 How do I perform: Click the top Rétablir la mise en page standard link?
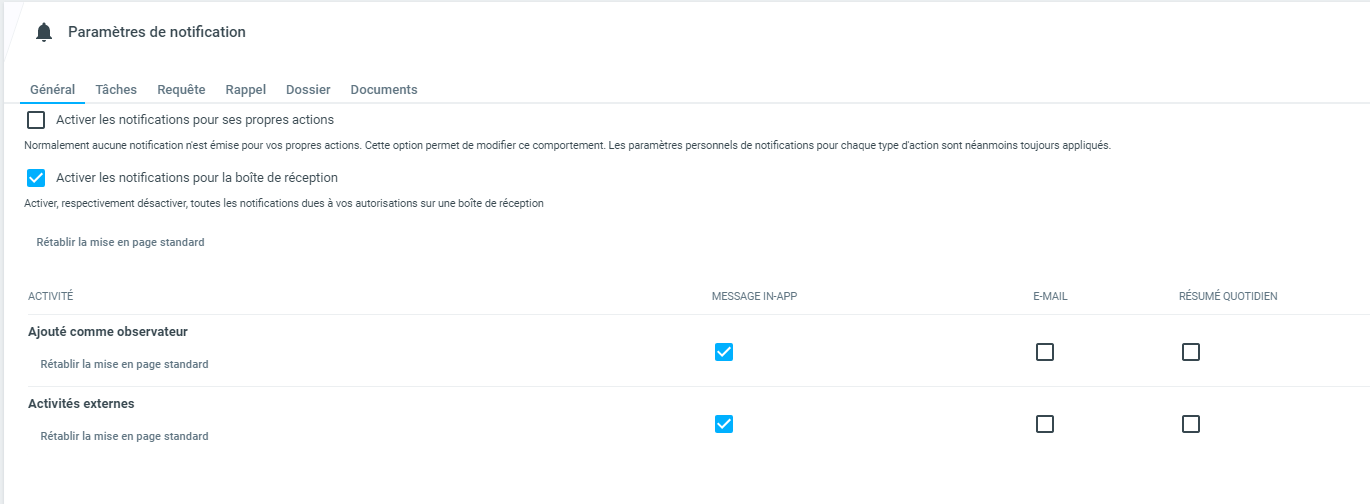[120, 243]
